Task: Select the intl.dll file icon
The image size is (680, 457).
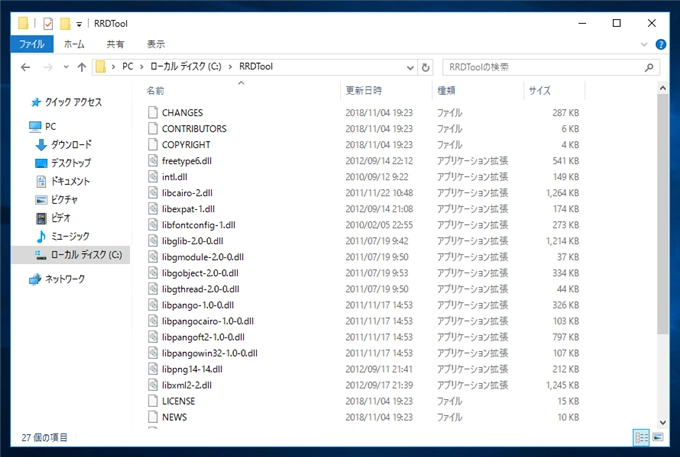Action: (153, 177)
